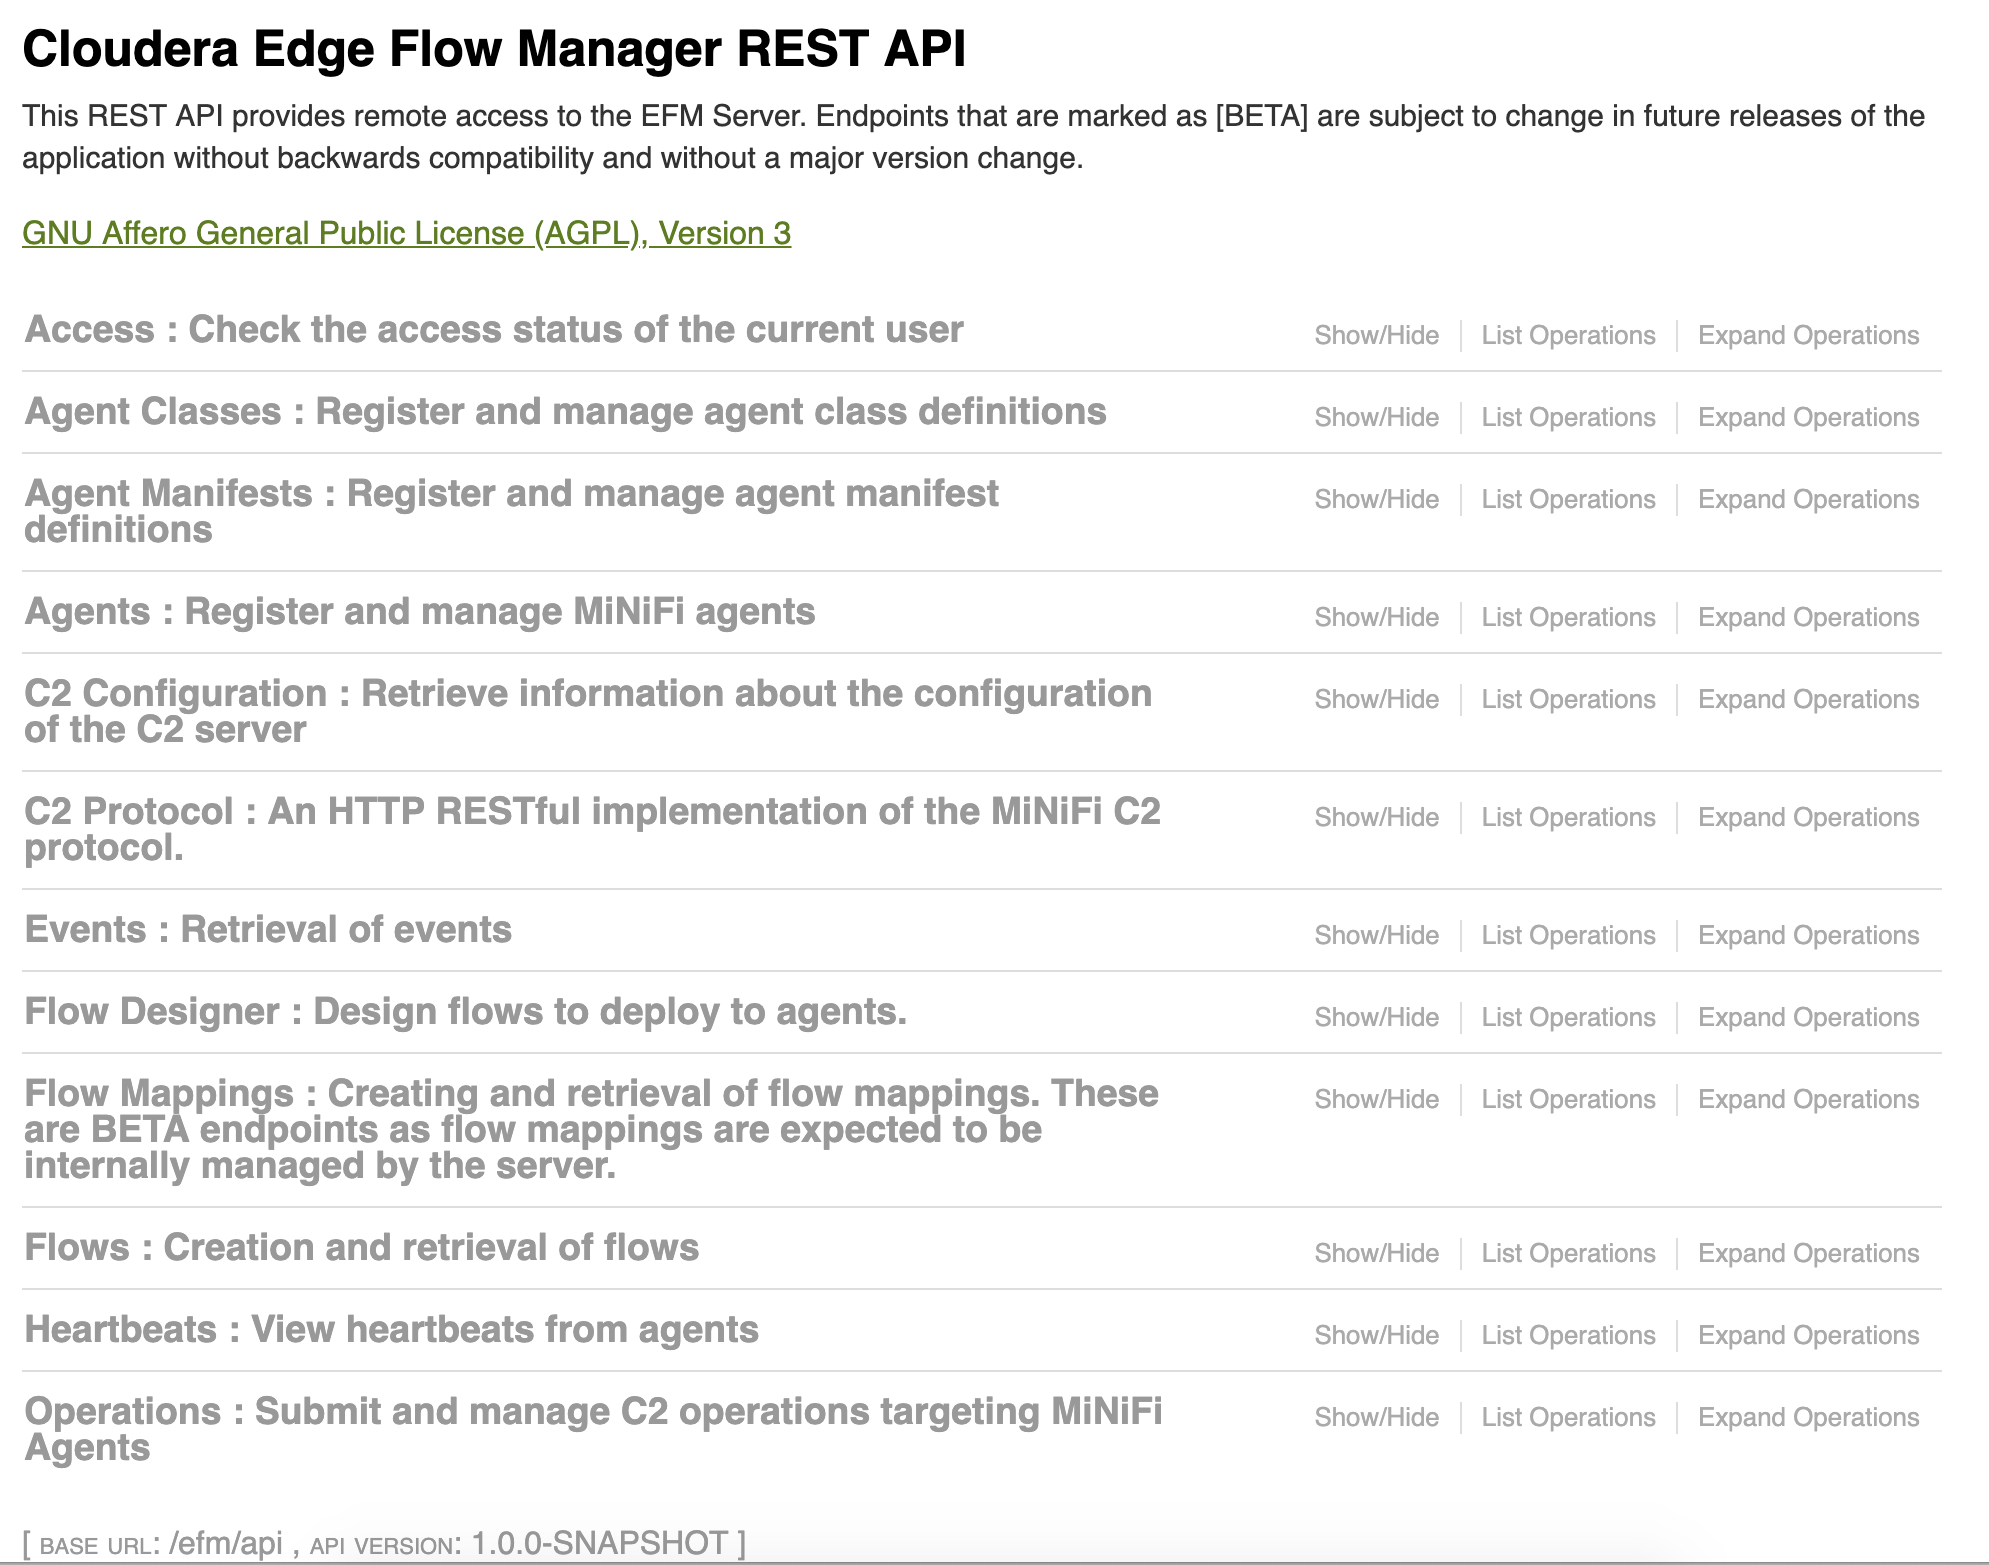List Operations for Flow Designer

pyautogui.click(x=1568, y=1017)
